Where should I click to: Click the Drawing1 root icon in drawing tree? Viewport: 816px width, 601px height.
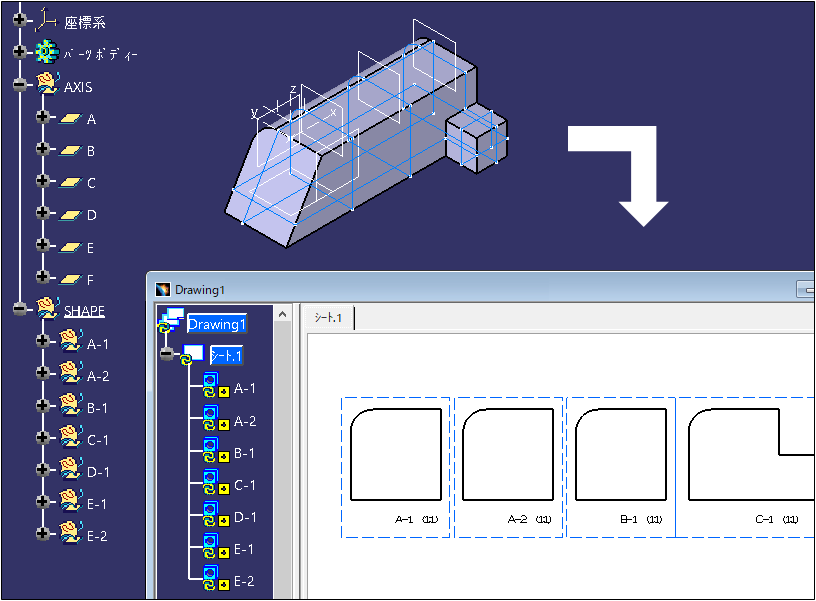[x=170, y=322]
